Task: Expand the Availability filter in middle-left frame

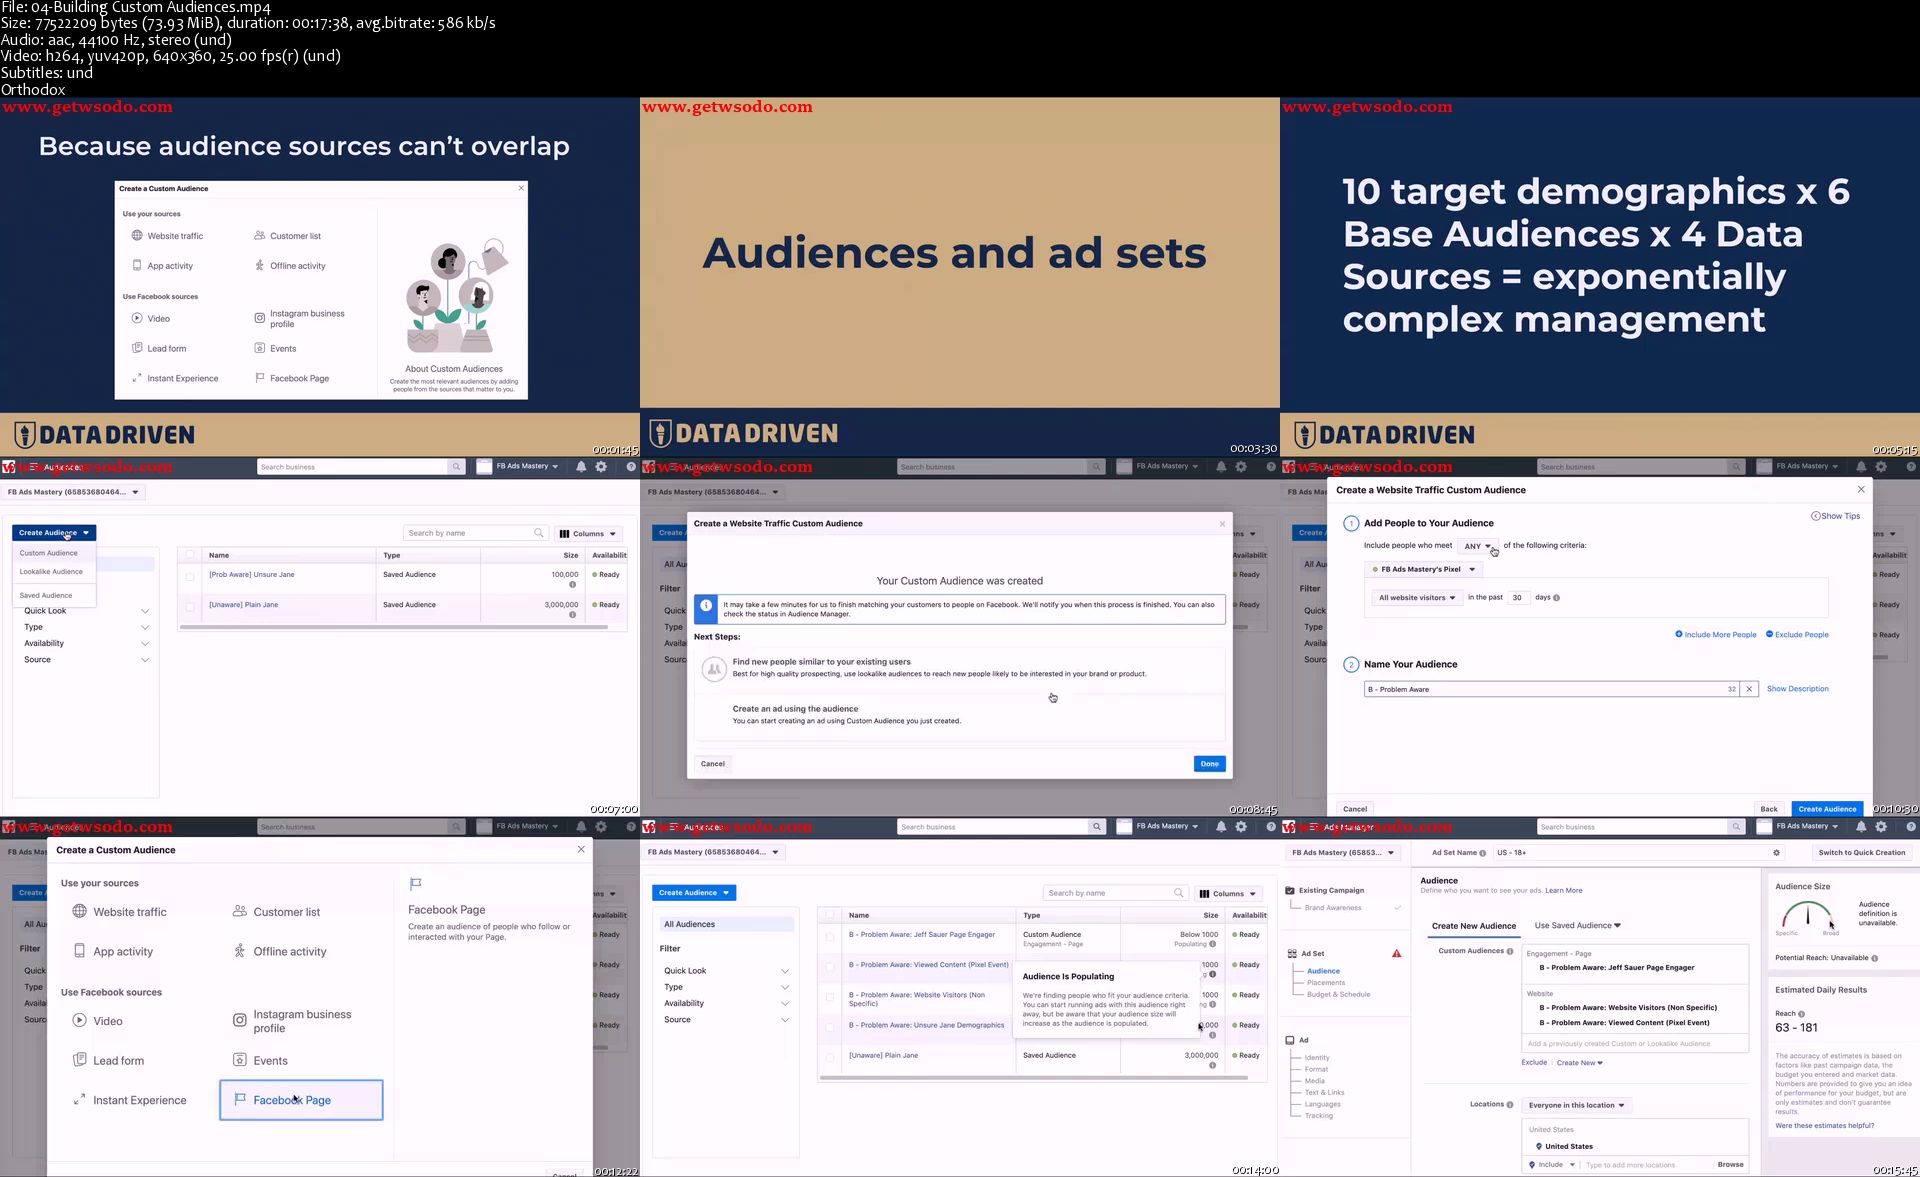Action: click(145, 643)
